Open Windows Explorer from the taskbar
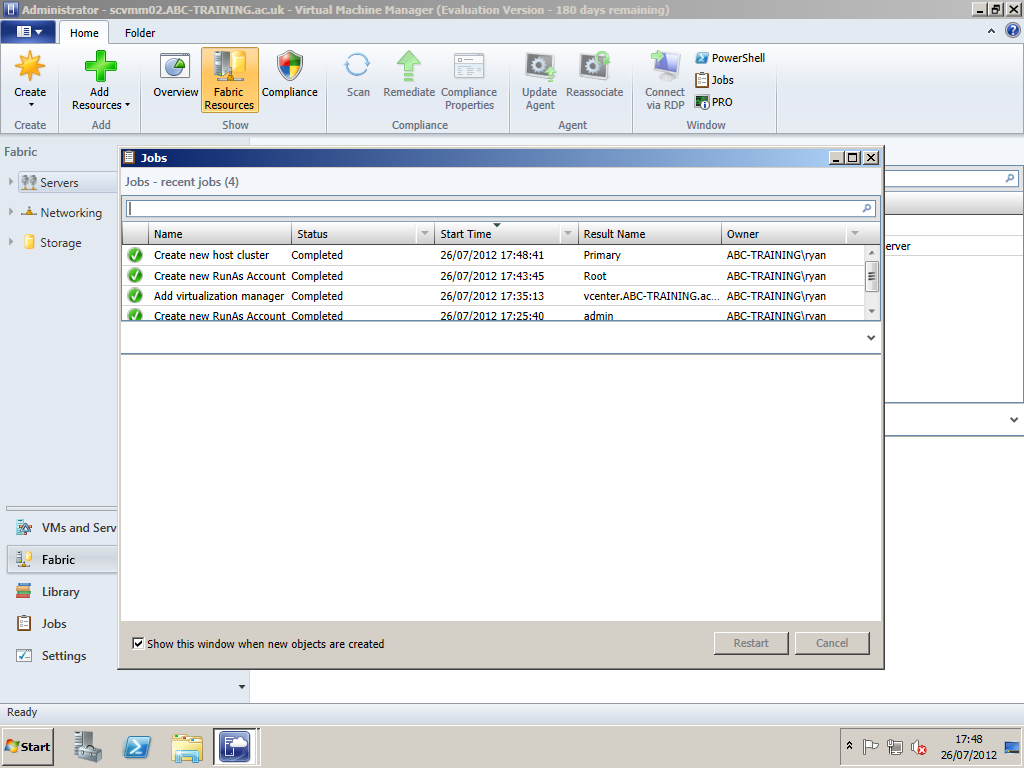The image size is (1024, 768). point(187,746)
